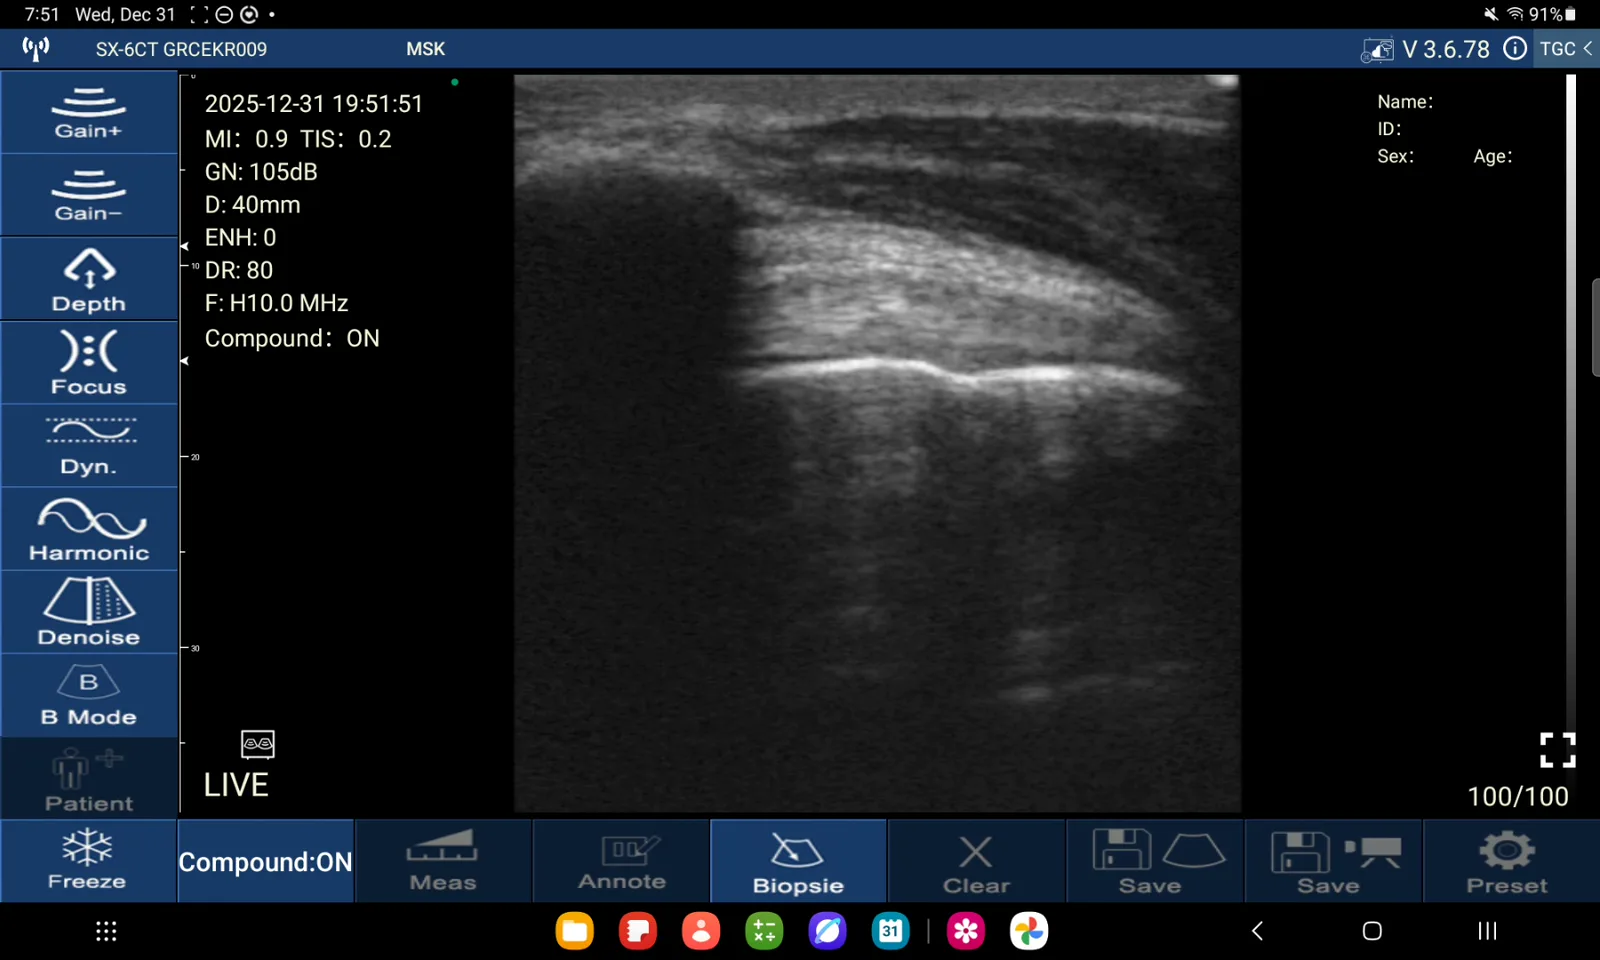Toggle the Biopsie guide
Image resolution: width=1600 pixels, height=960 pixels.
click(x=798, y=861)
